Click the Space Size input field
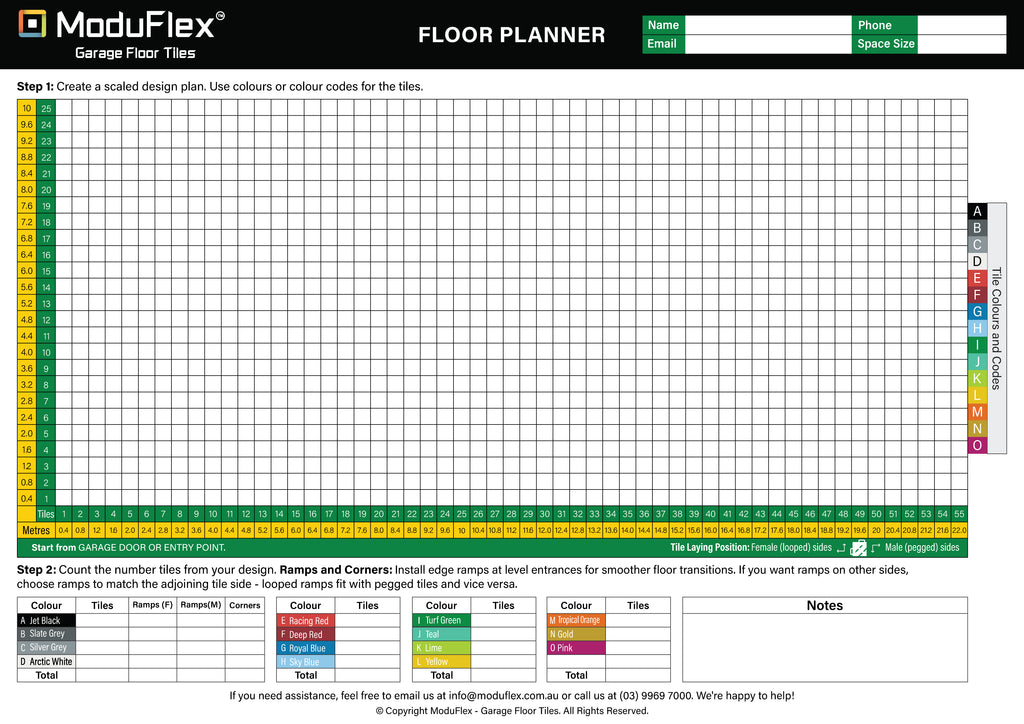The width and height of the screenshot is (1024, 724). 961,44
